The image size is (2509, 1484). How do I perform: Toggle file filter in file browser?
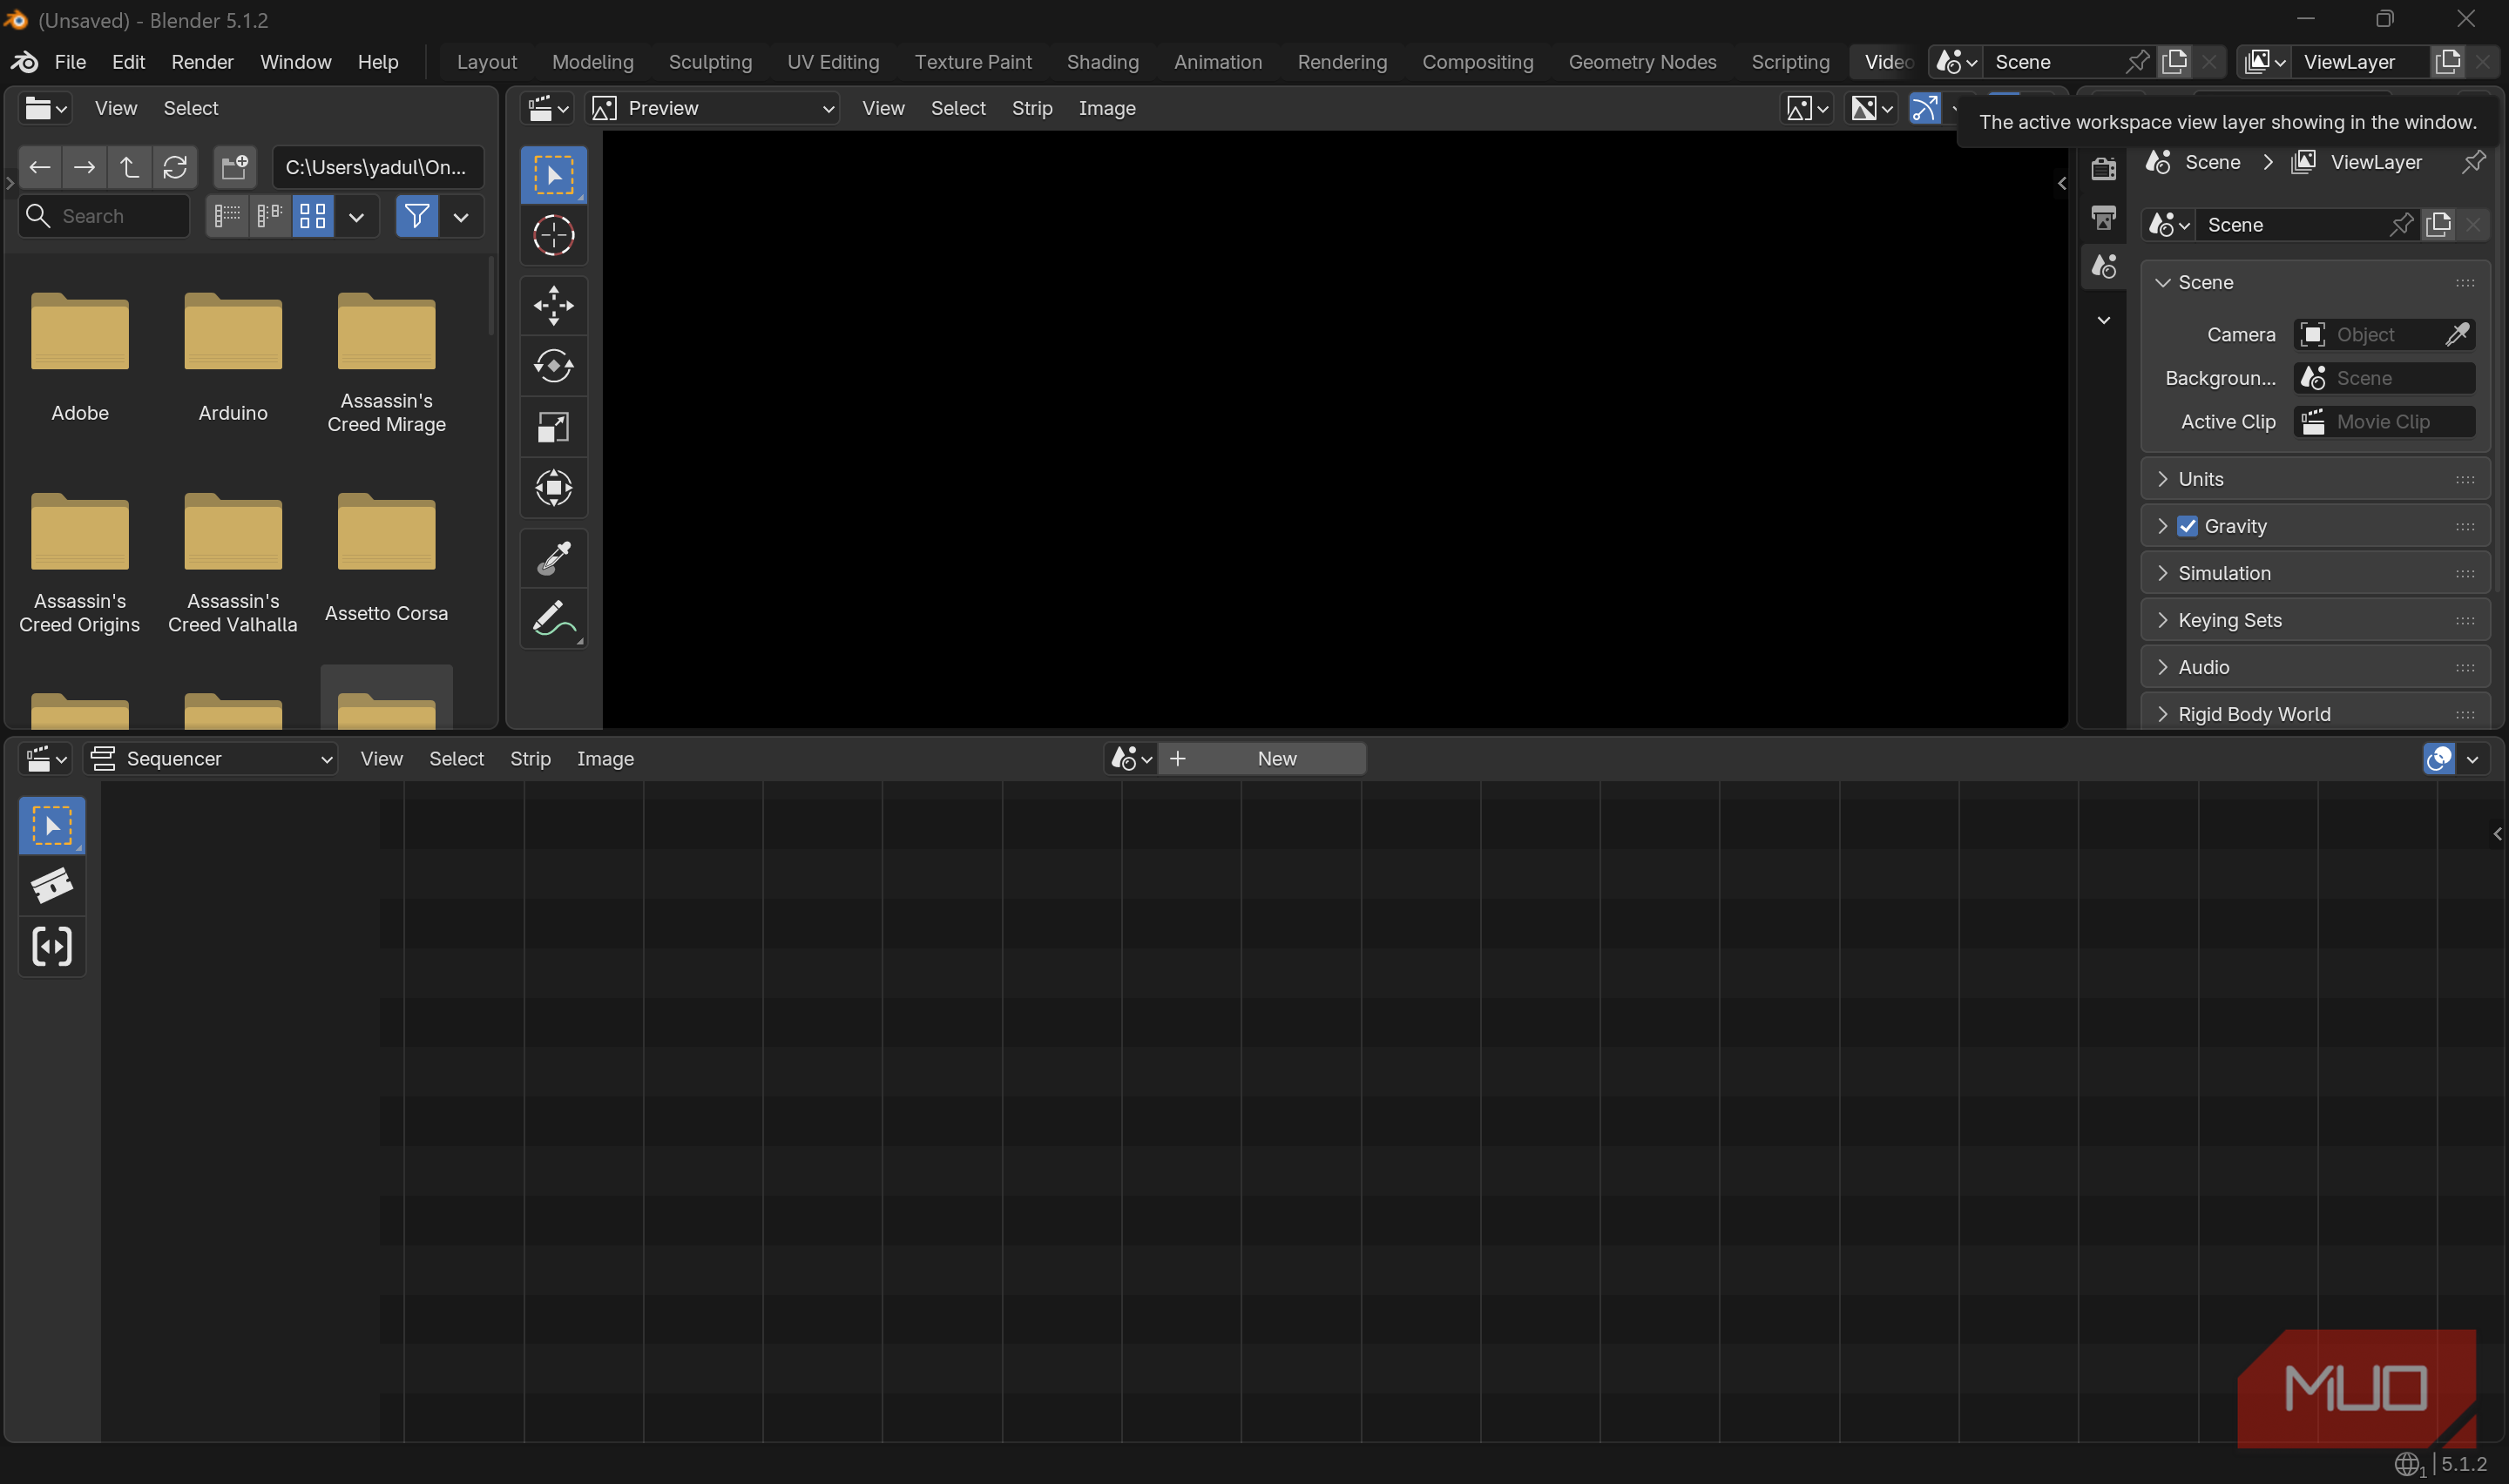417,216
